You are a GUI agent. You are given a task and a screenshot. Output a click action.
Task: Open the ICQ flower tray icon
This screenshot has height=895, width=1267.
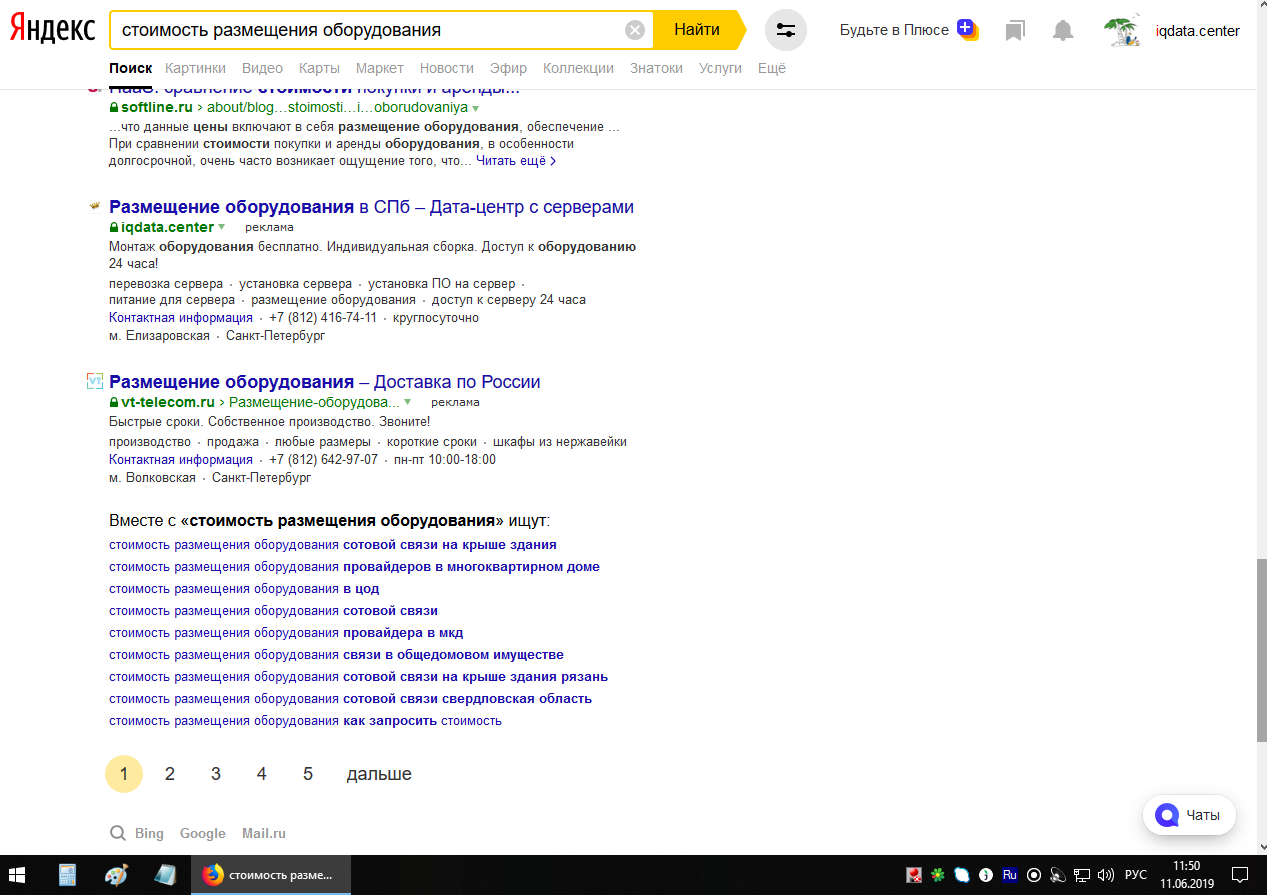[x=937, y=875]
